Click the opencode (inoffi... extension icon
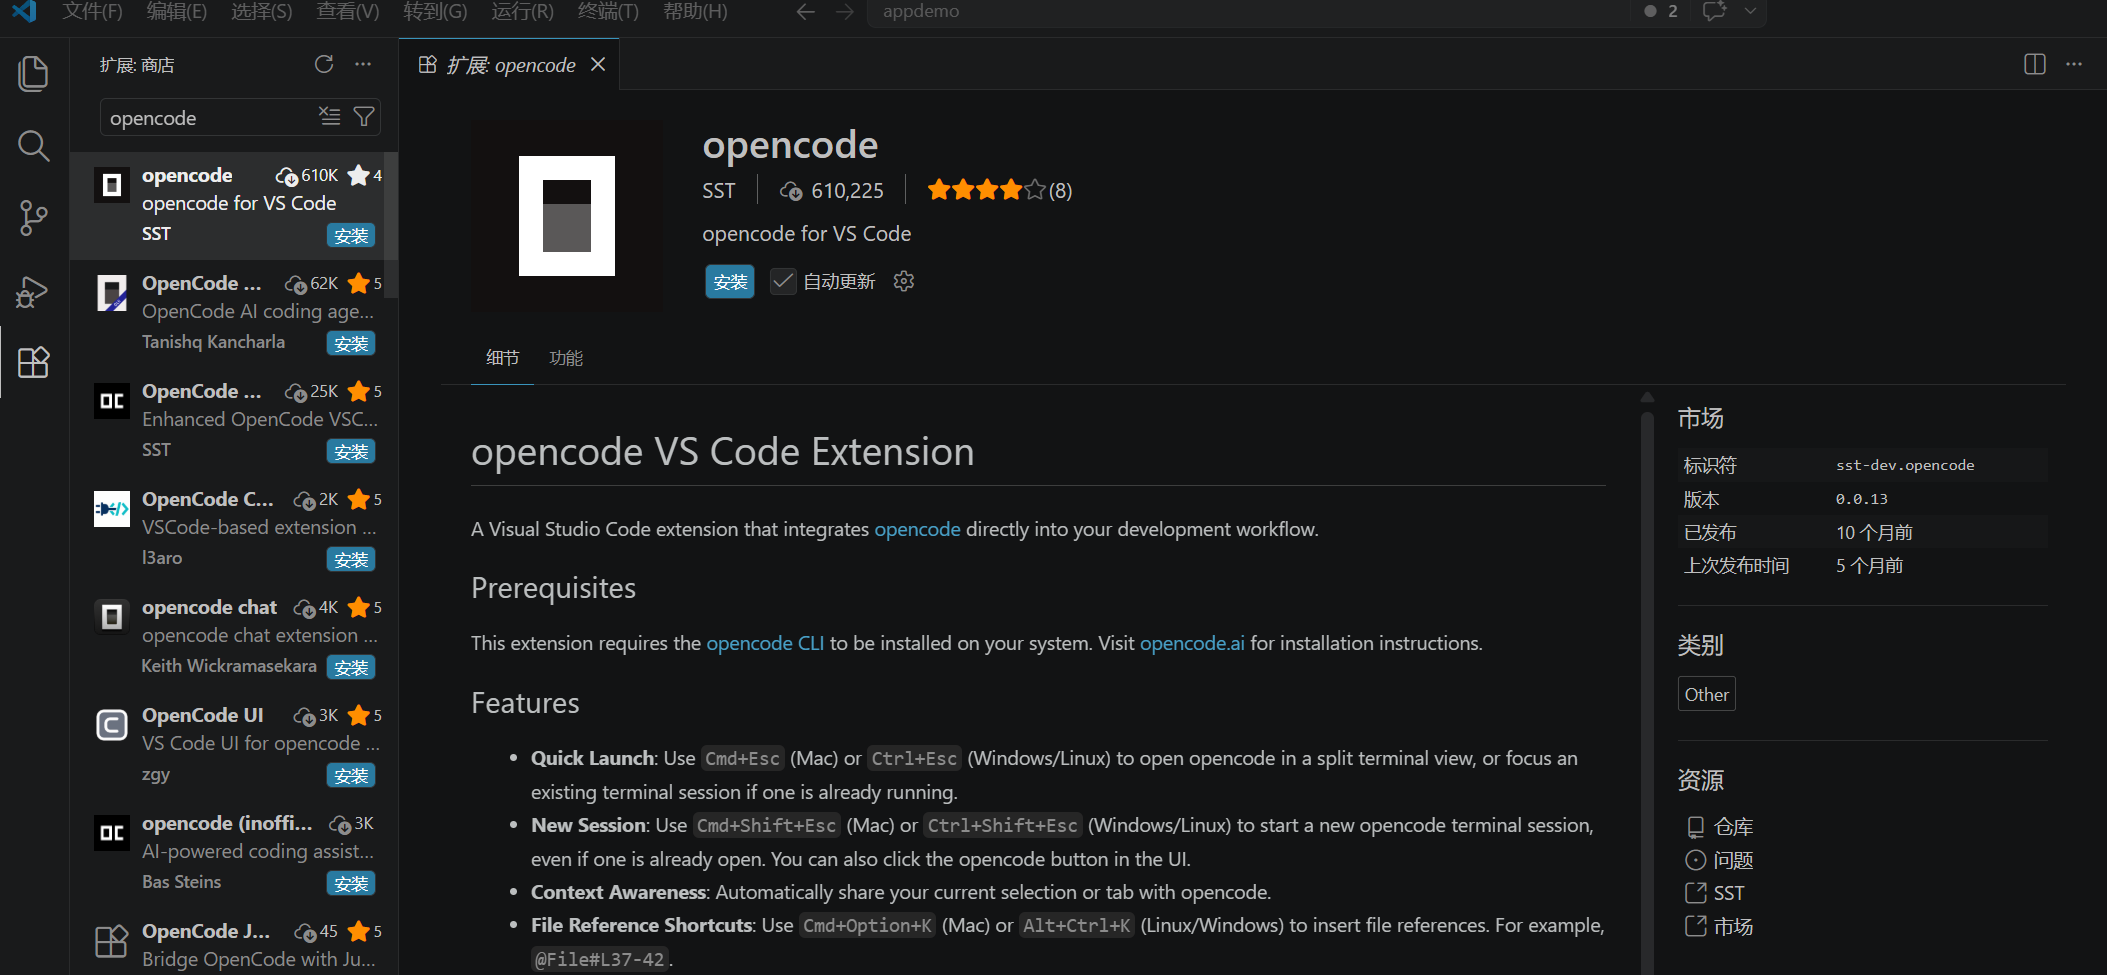2107x975 pixels. click(112, 833)
